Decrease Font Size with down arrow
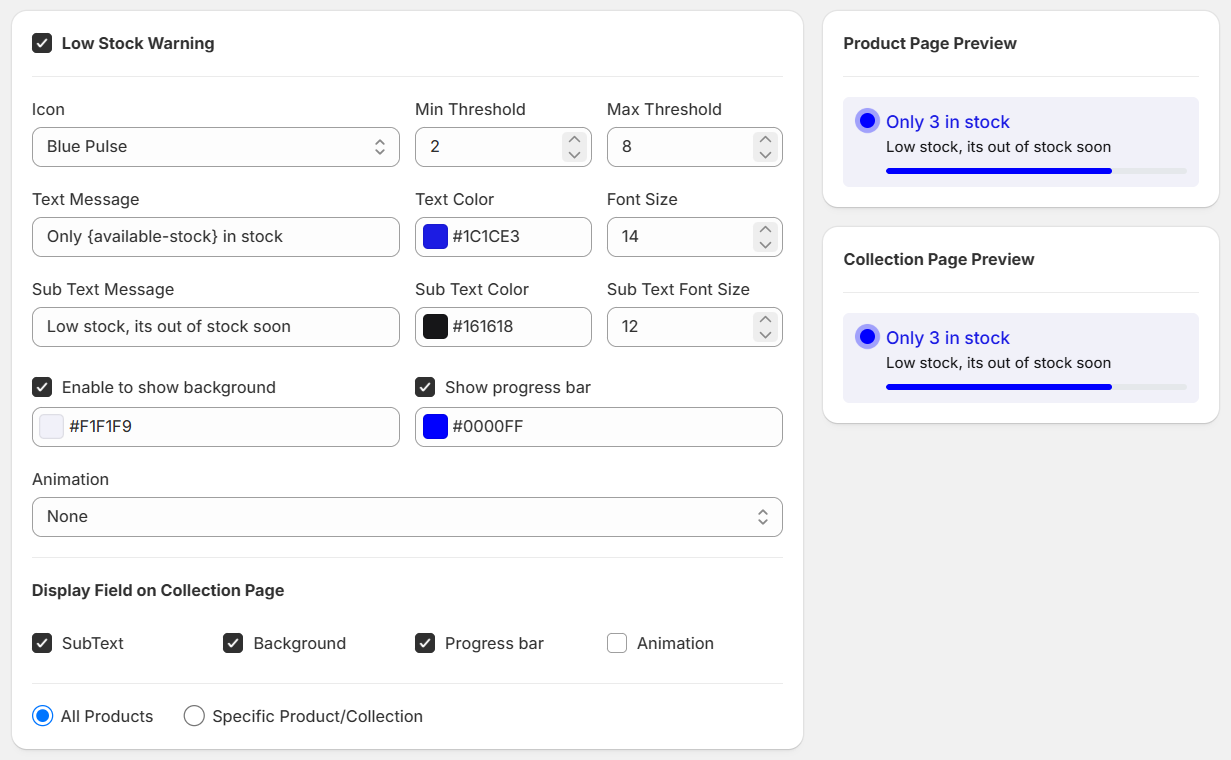The image size is (1231, 760). pos(765,244)
